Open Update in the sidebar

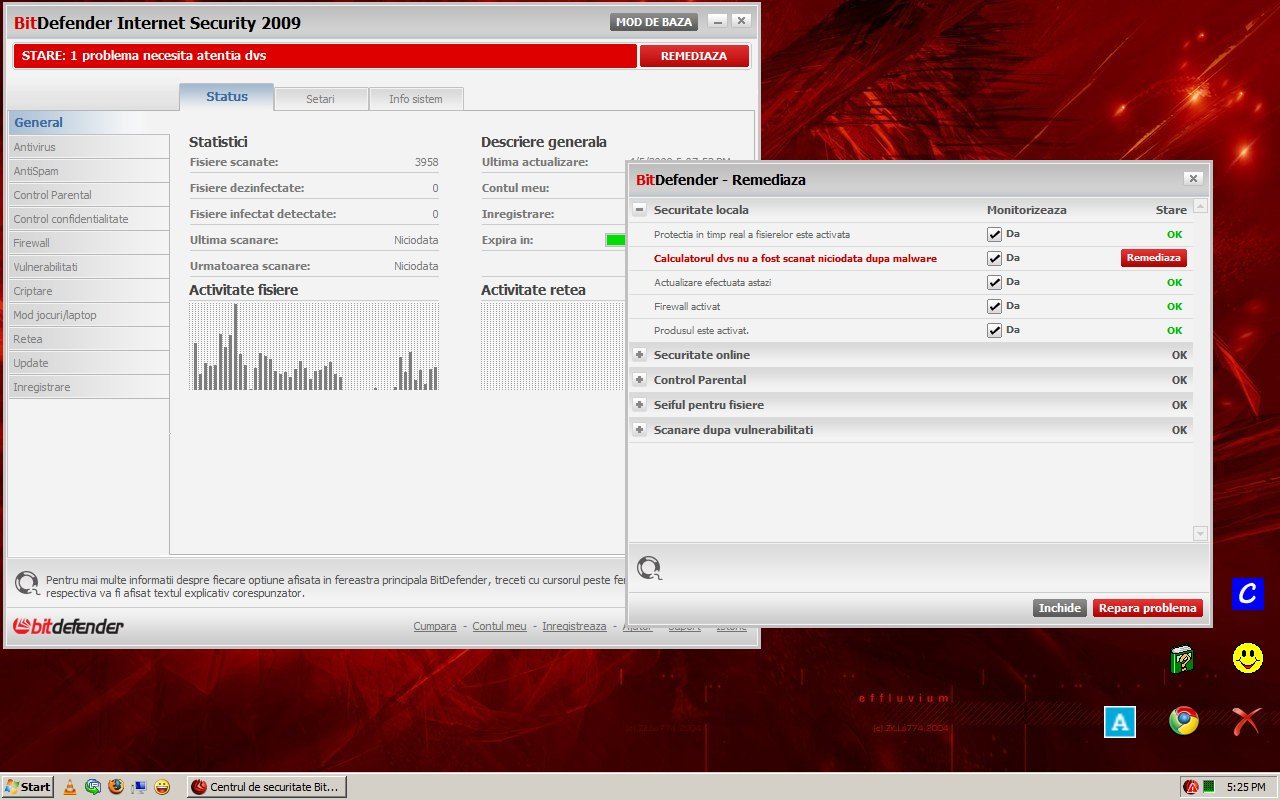coord(89,363)
